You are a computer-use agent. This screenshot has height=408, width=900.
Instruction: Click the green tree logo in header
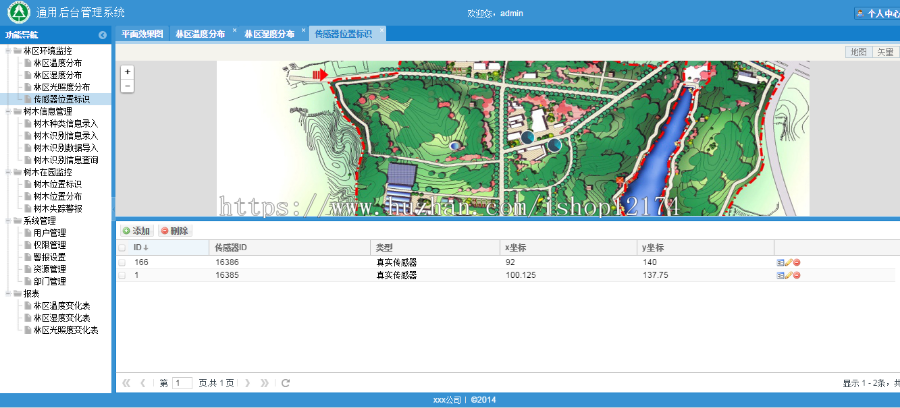tap(18, 12)
